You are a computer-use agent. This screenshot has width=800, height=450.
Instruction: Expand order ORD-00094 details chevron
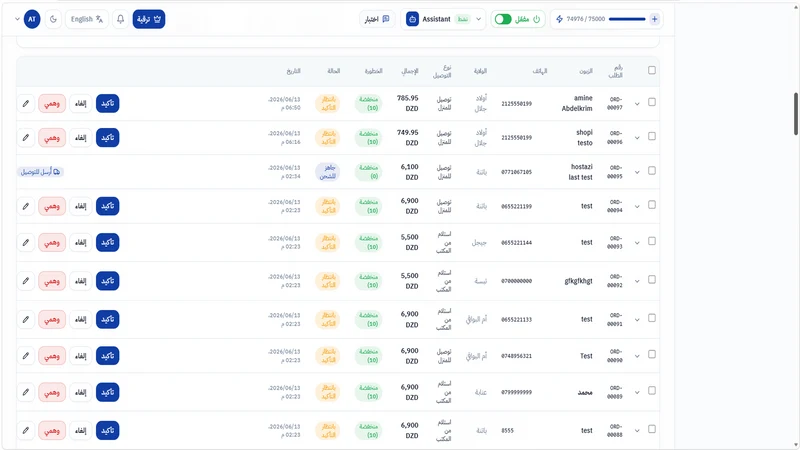[x=637, y=207]
